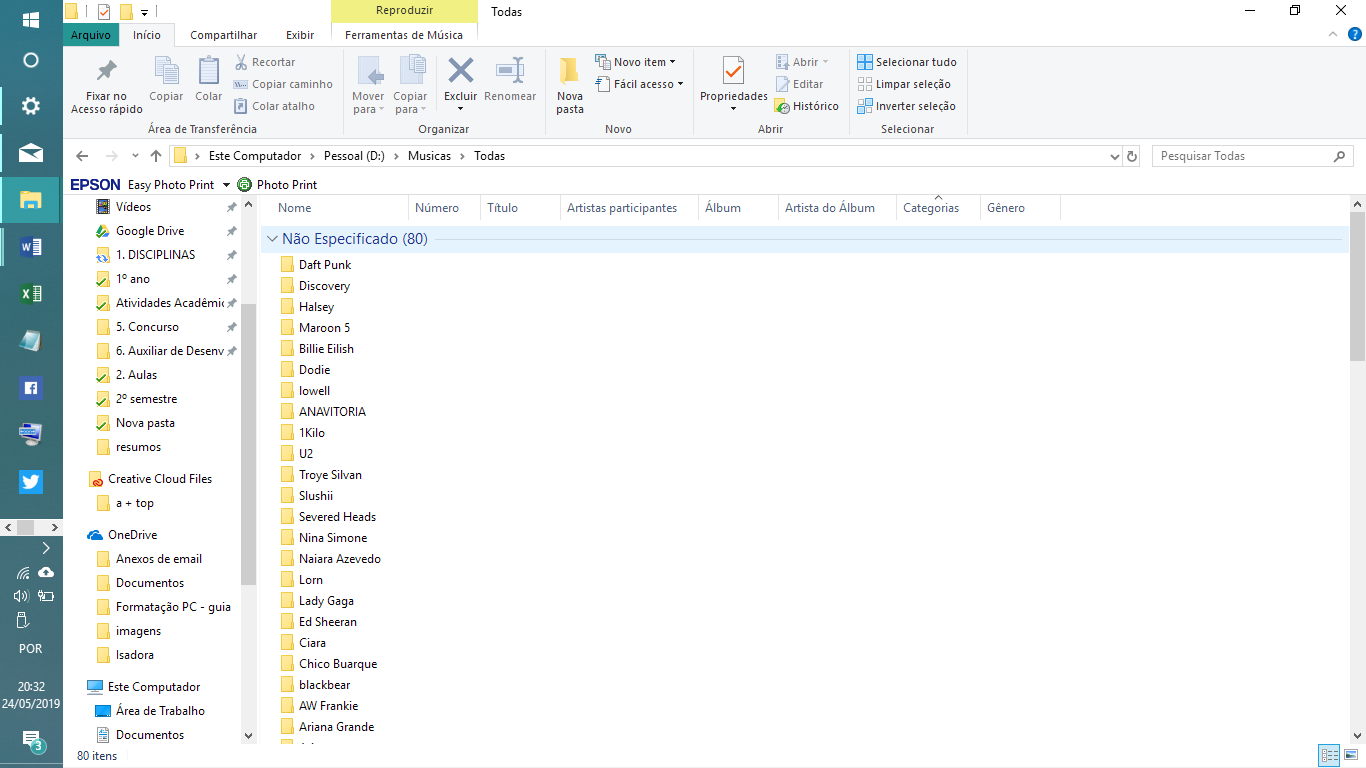The width and height of the screenshot is (1366, 768).
Task: Click file list vertical scrollbar
Action: point(1357,286)
